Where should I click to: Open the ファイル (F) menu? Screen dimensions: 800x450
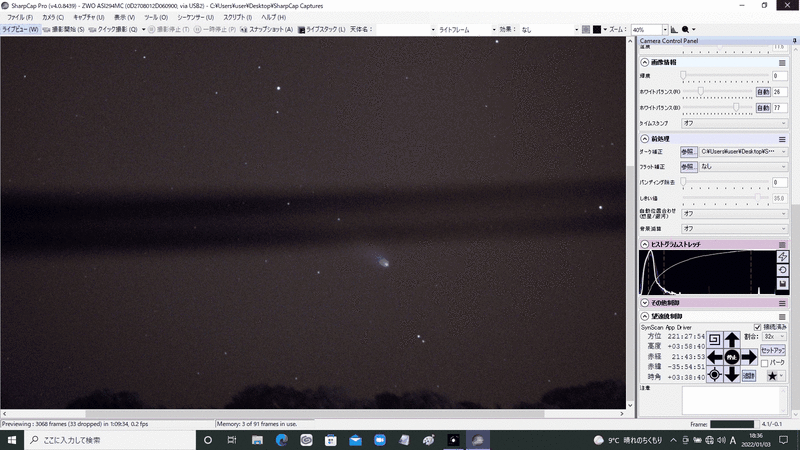pyautogui.click(x=20, y=17)
